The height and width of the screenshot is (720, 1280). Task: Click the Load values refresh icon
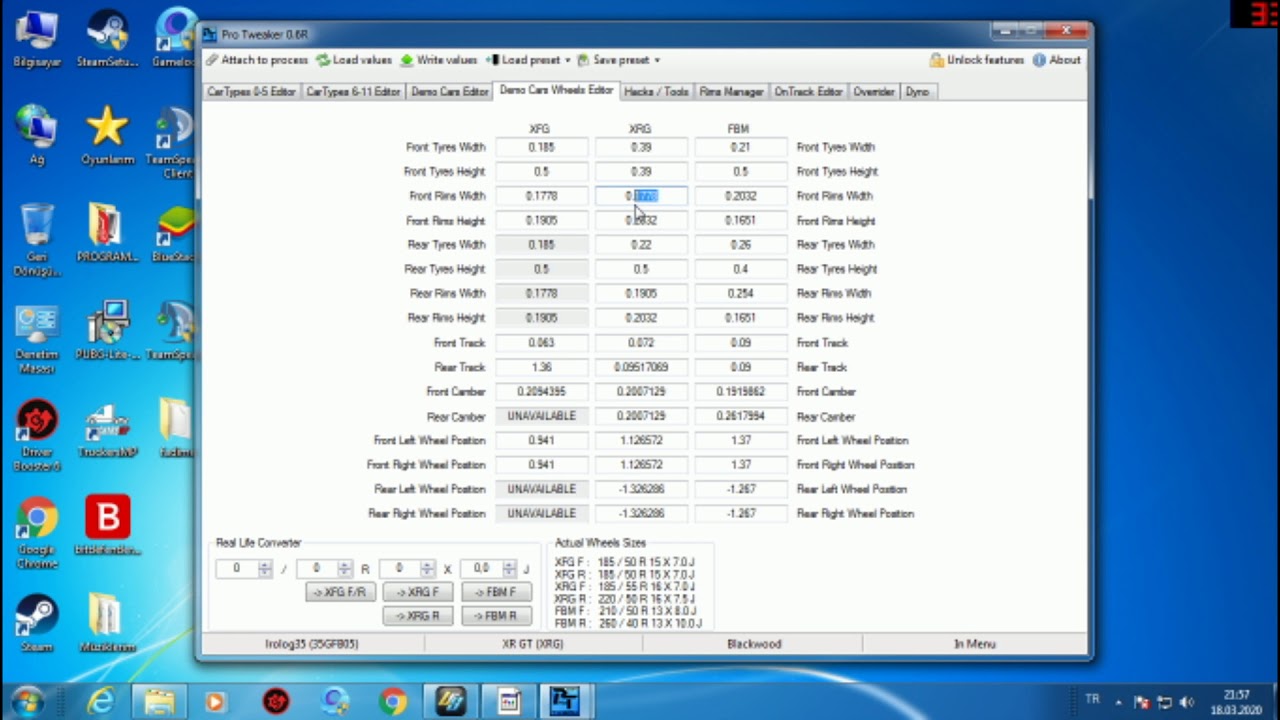tap(322, 60)
